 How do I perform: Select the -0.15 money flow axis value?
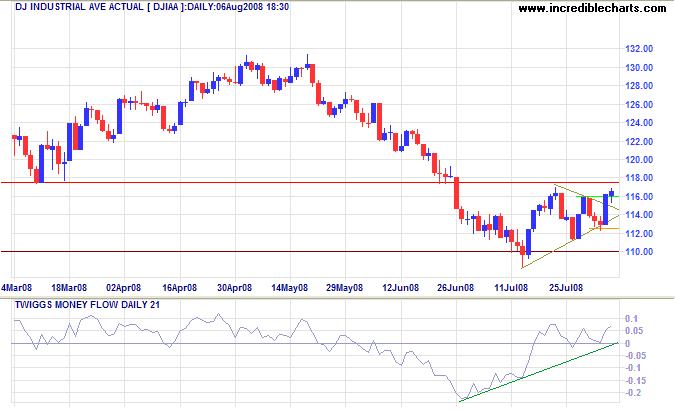click(x=635, y=381)
